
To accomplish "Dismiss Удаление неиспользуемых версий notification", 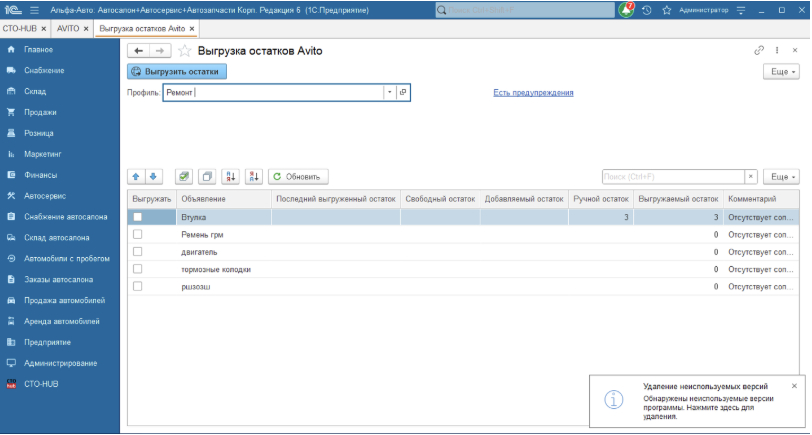I will pyautogui.click(x=794, y=386).
